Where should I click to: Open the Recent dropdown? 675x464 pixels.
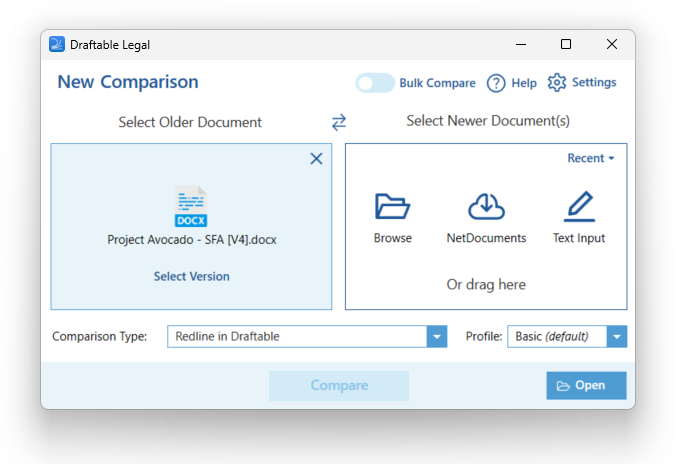pos(591,158)
